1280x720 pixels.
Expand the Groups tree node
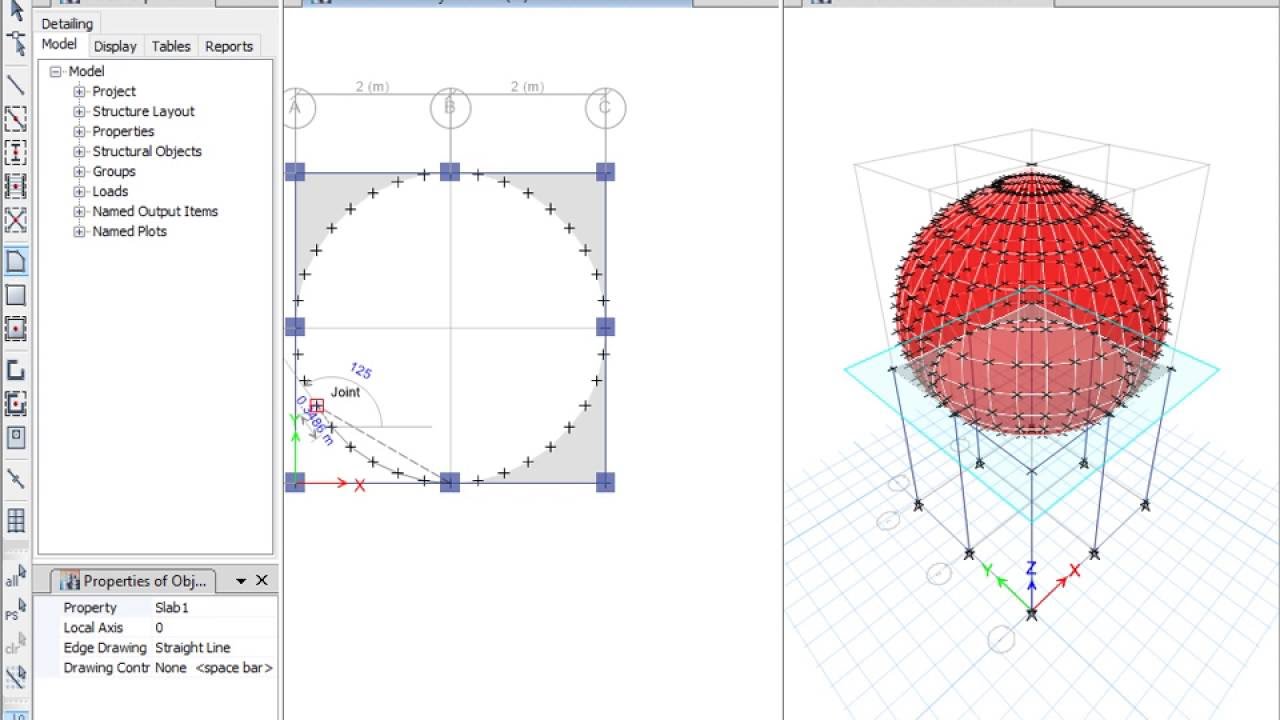point(79,171)
